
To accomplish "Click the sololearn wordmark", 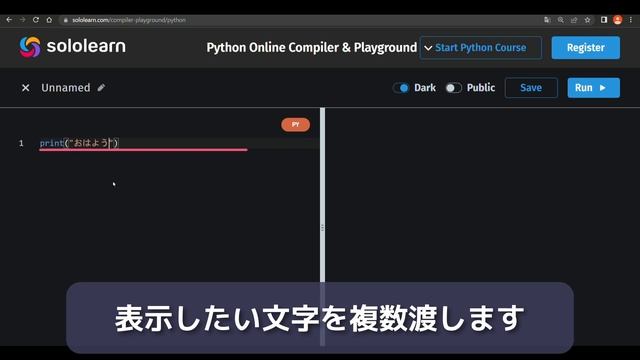I will pyautogui.click(x=86, y=46).
